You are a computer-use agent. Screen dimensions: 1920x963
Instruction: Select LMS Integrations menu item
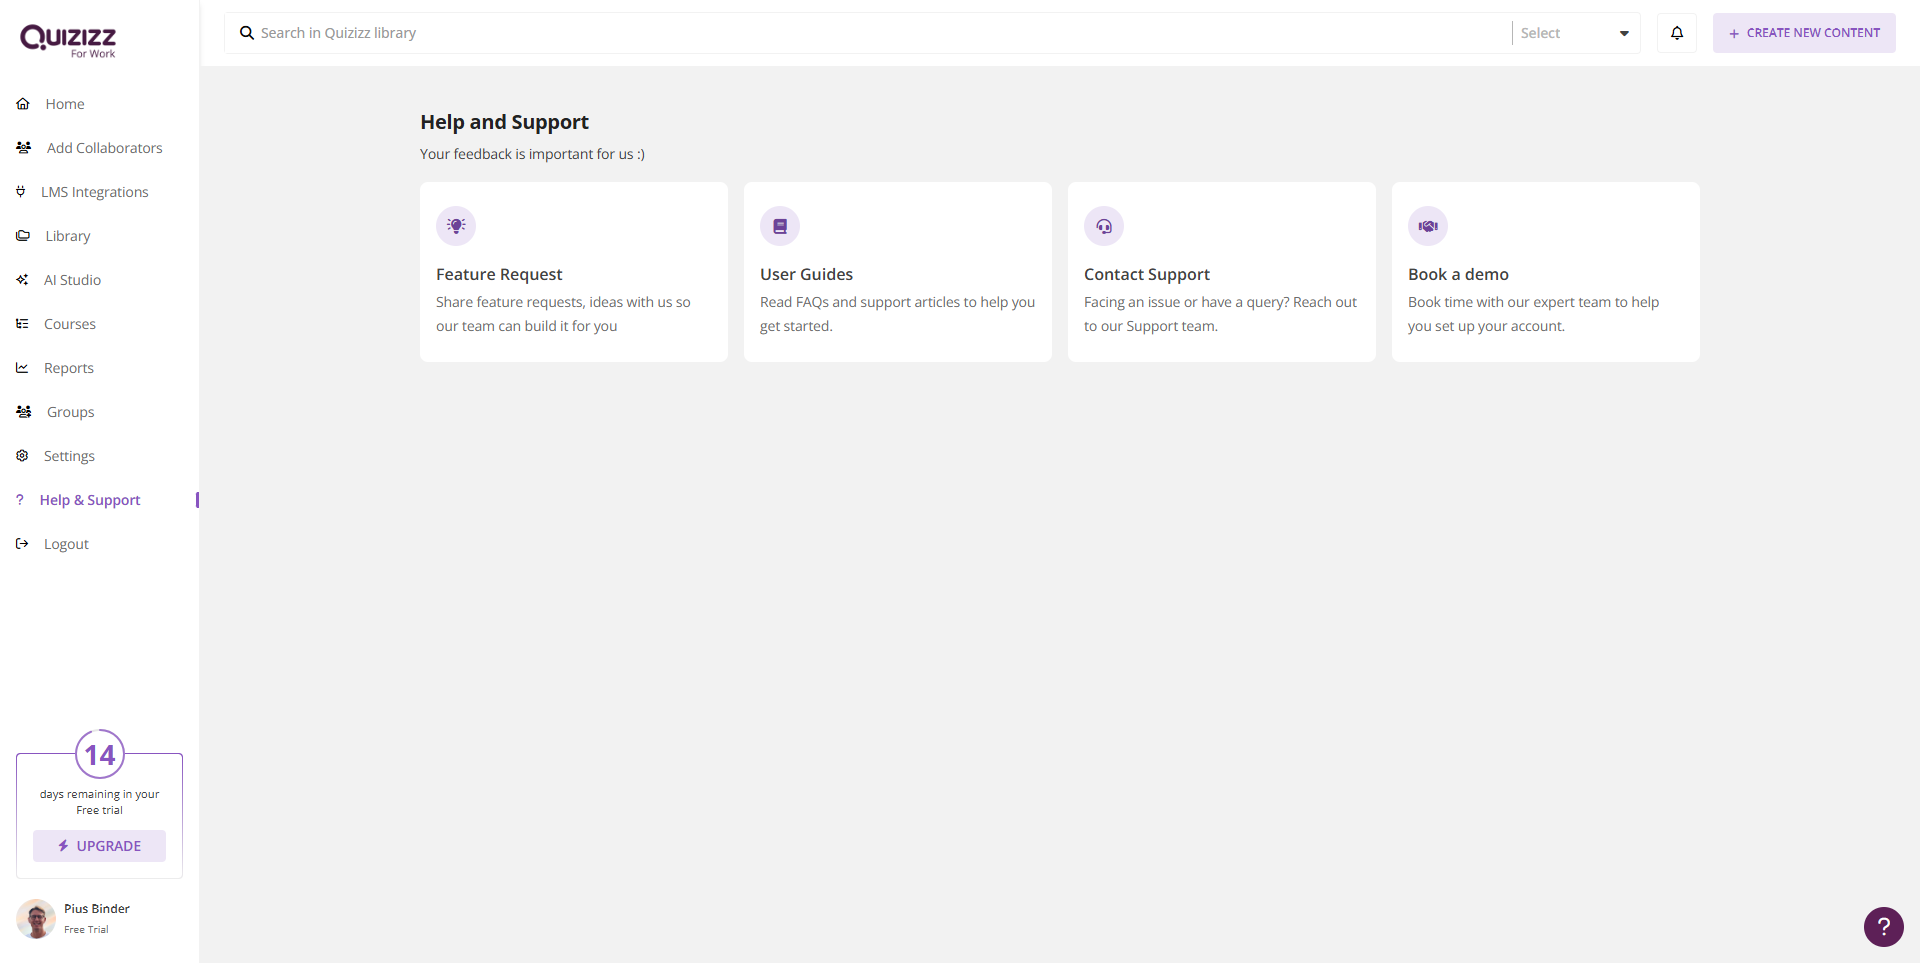[x=94, y=192]
